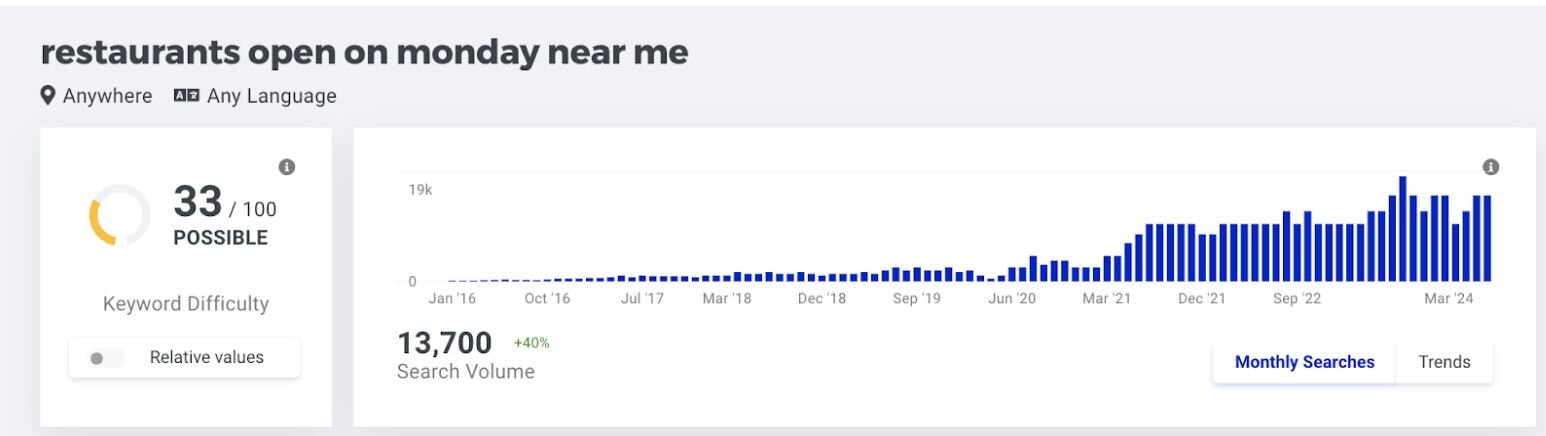This screenshot has width=1546, height=436.
Task: Click the Relative values label text
Action: 207,357
